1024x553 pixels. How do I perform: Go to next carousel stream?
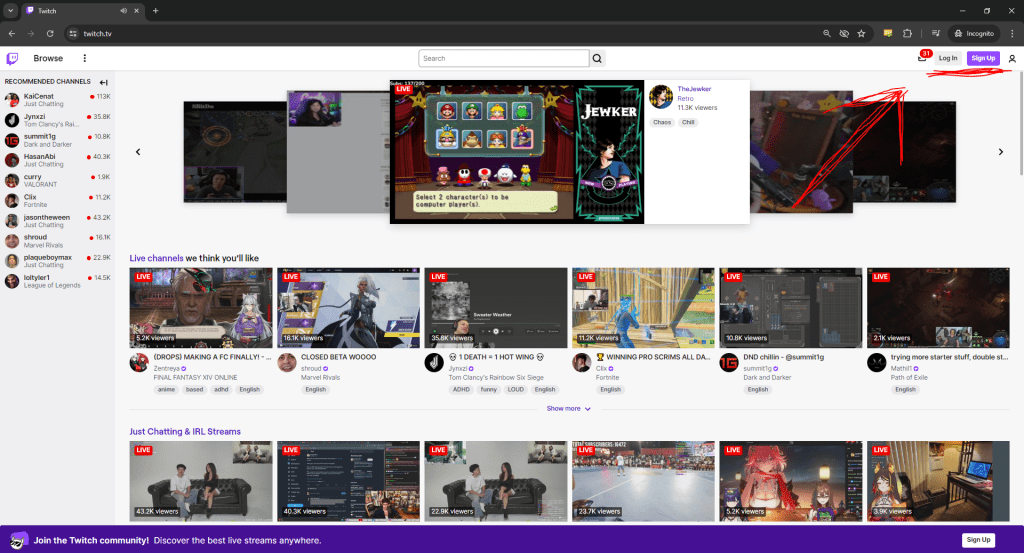pyautogui.click(x=1000, y=152)
